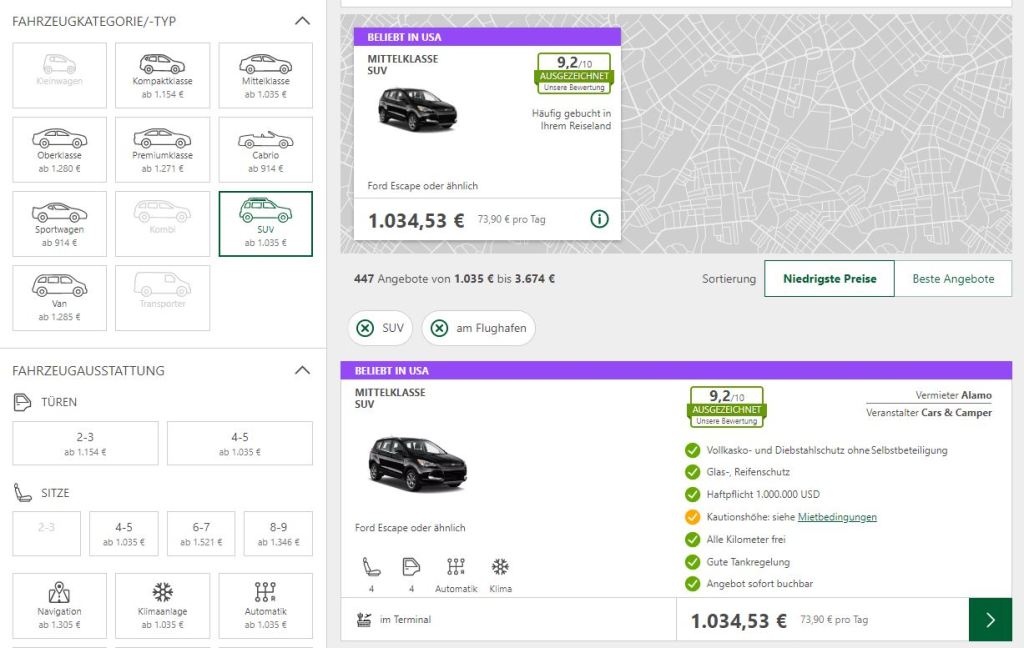Sort results by Niedrigste Preise
1024x648 pixels.
(x=829, y=279)
